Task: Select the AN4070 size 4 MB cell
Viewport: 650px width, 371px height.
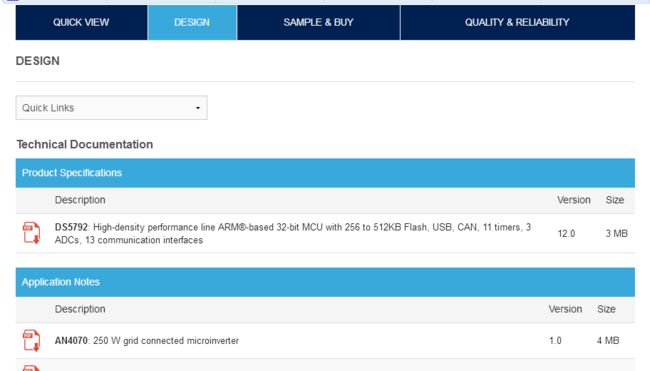Action: pyautogui.click(x=608, y=341)
